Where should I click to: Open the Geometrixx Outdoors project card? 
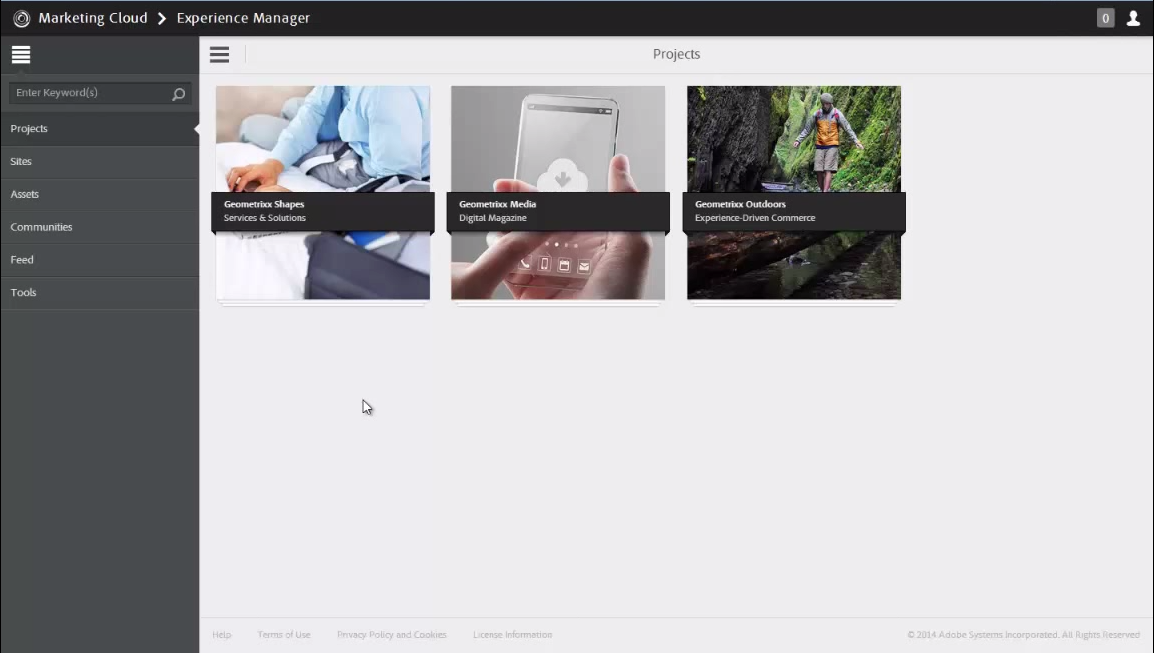coord(794,193)
